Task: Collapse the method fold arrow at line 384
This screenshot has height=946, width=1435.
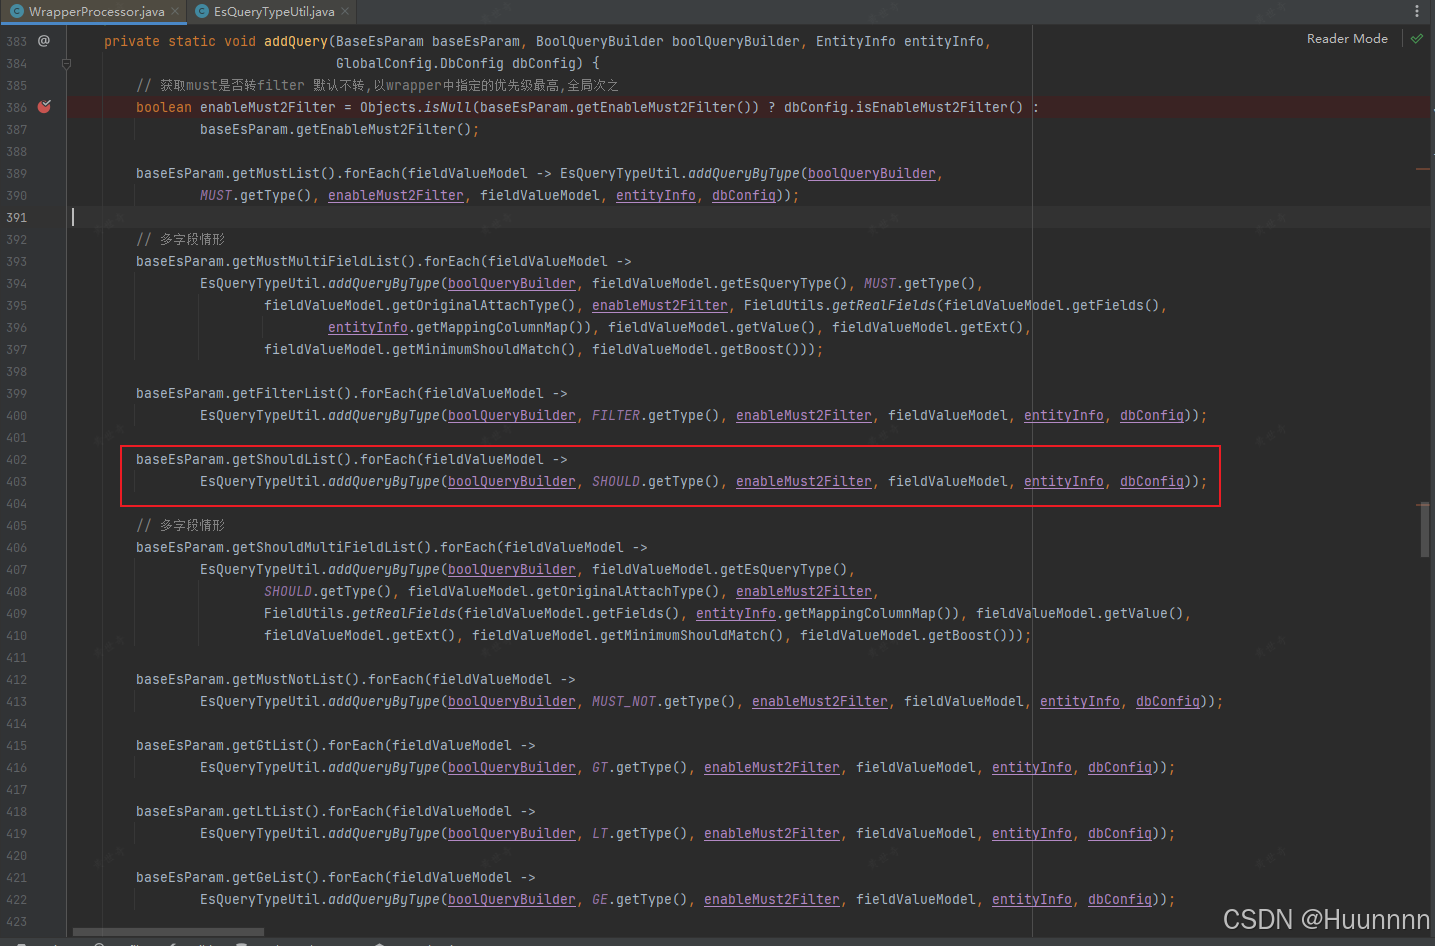Action: click(66, 63)
